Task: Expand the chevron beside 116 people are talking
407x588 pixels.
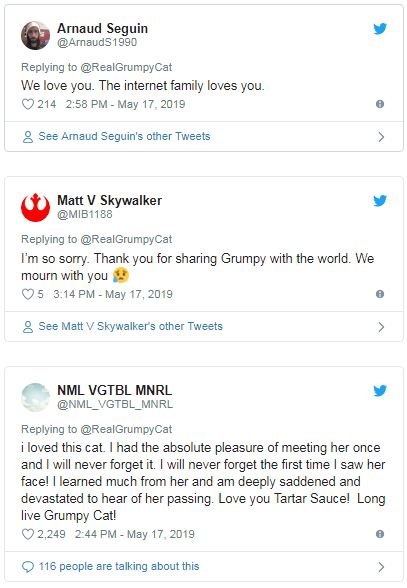Action: (x=381, y=567)
